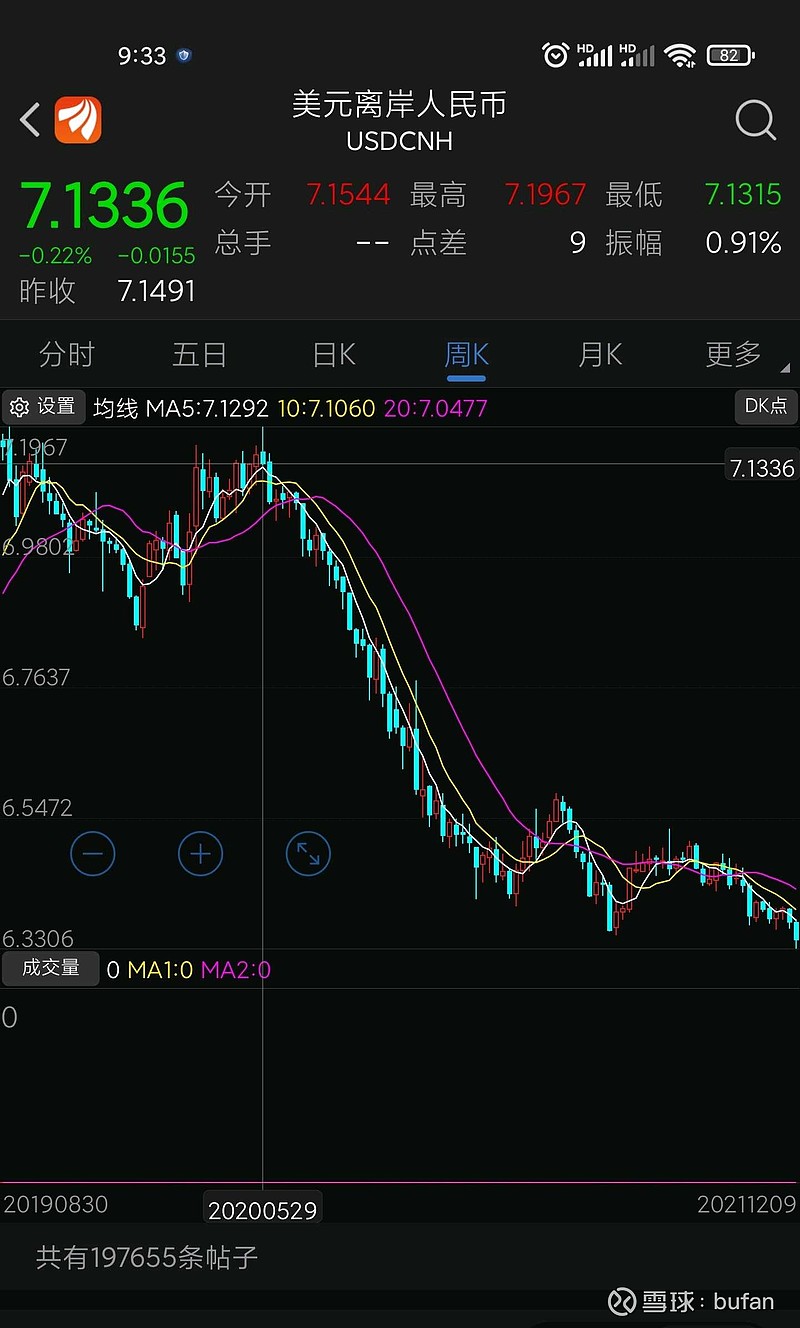800x1328 pixels.
Task: Enable DK点 indicator
Action: click(x=765, y=407)
